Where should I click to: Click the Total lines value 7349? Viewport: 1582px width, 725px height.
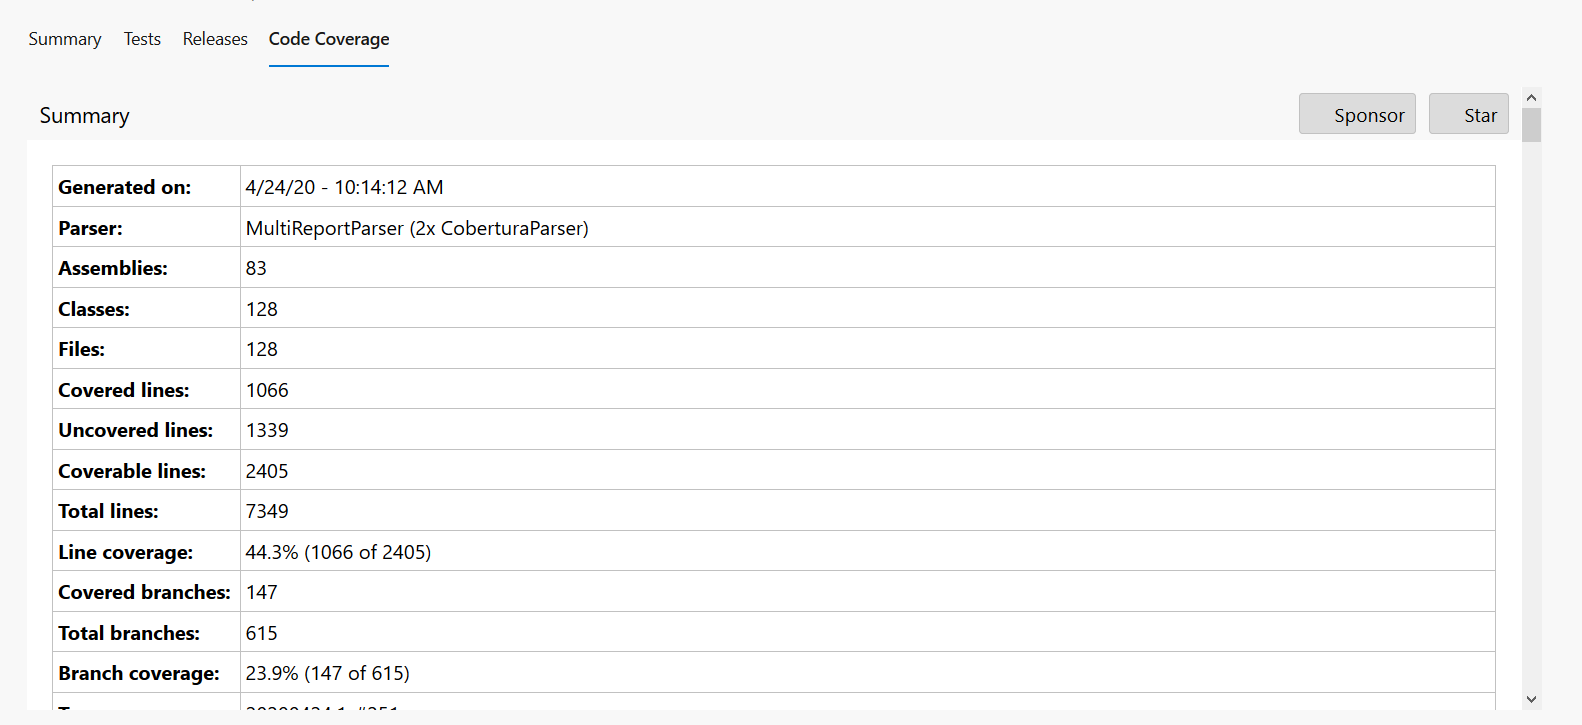[267, 511]
